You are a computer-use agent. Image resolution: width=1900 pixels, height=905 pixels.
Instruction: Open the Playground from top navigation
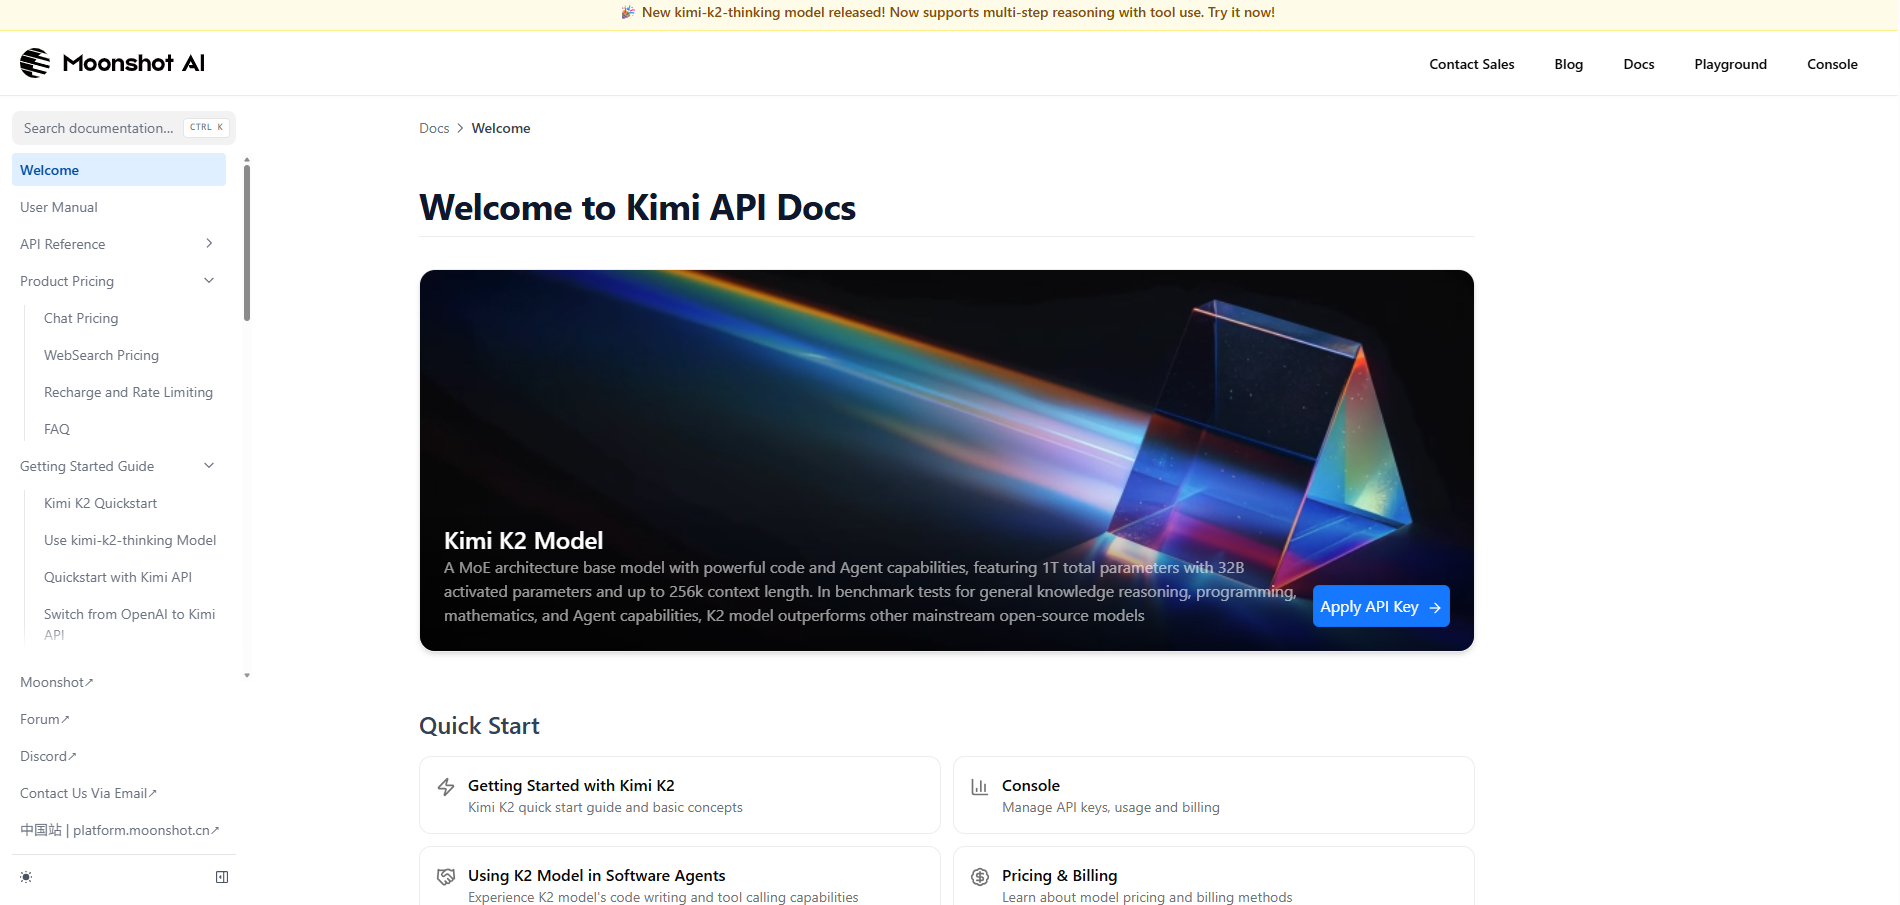coord(1730,64)
